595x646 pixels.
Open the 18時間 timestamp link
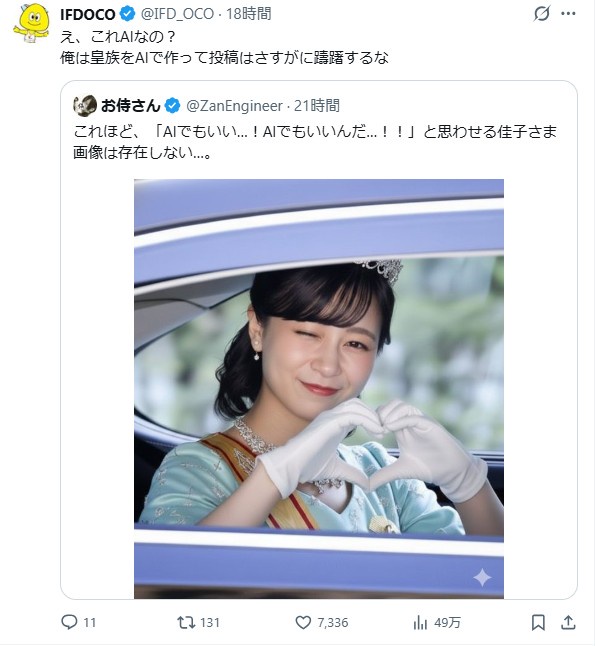(x=248, y=14)
